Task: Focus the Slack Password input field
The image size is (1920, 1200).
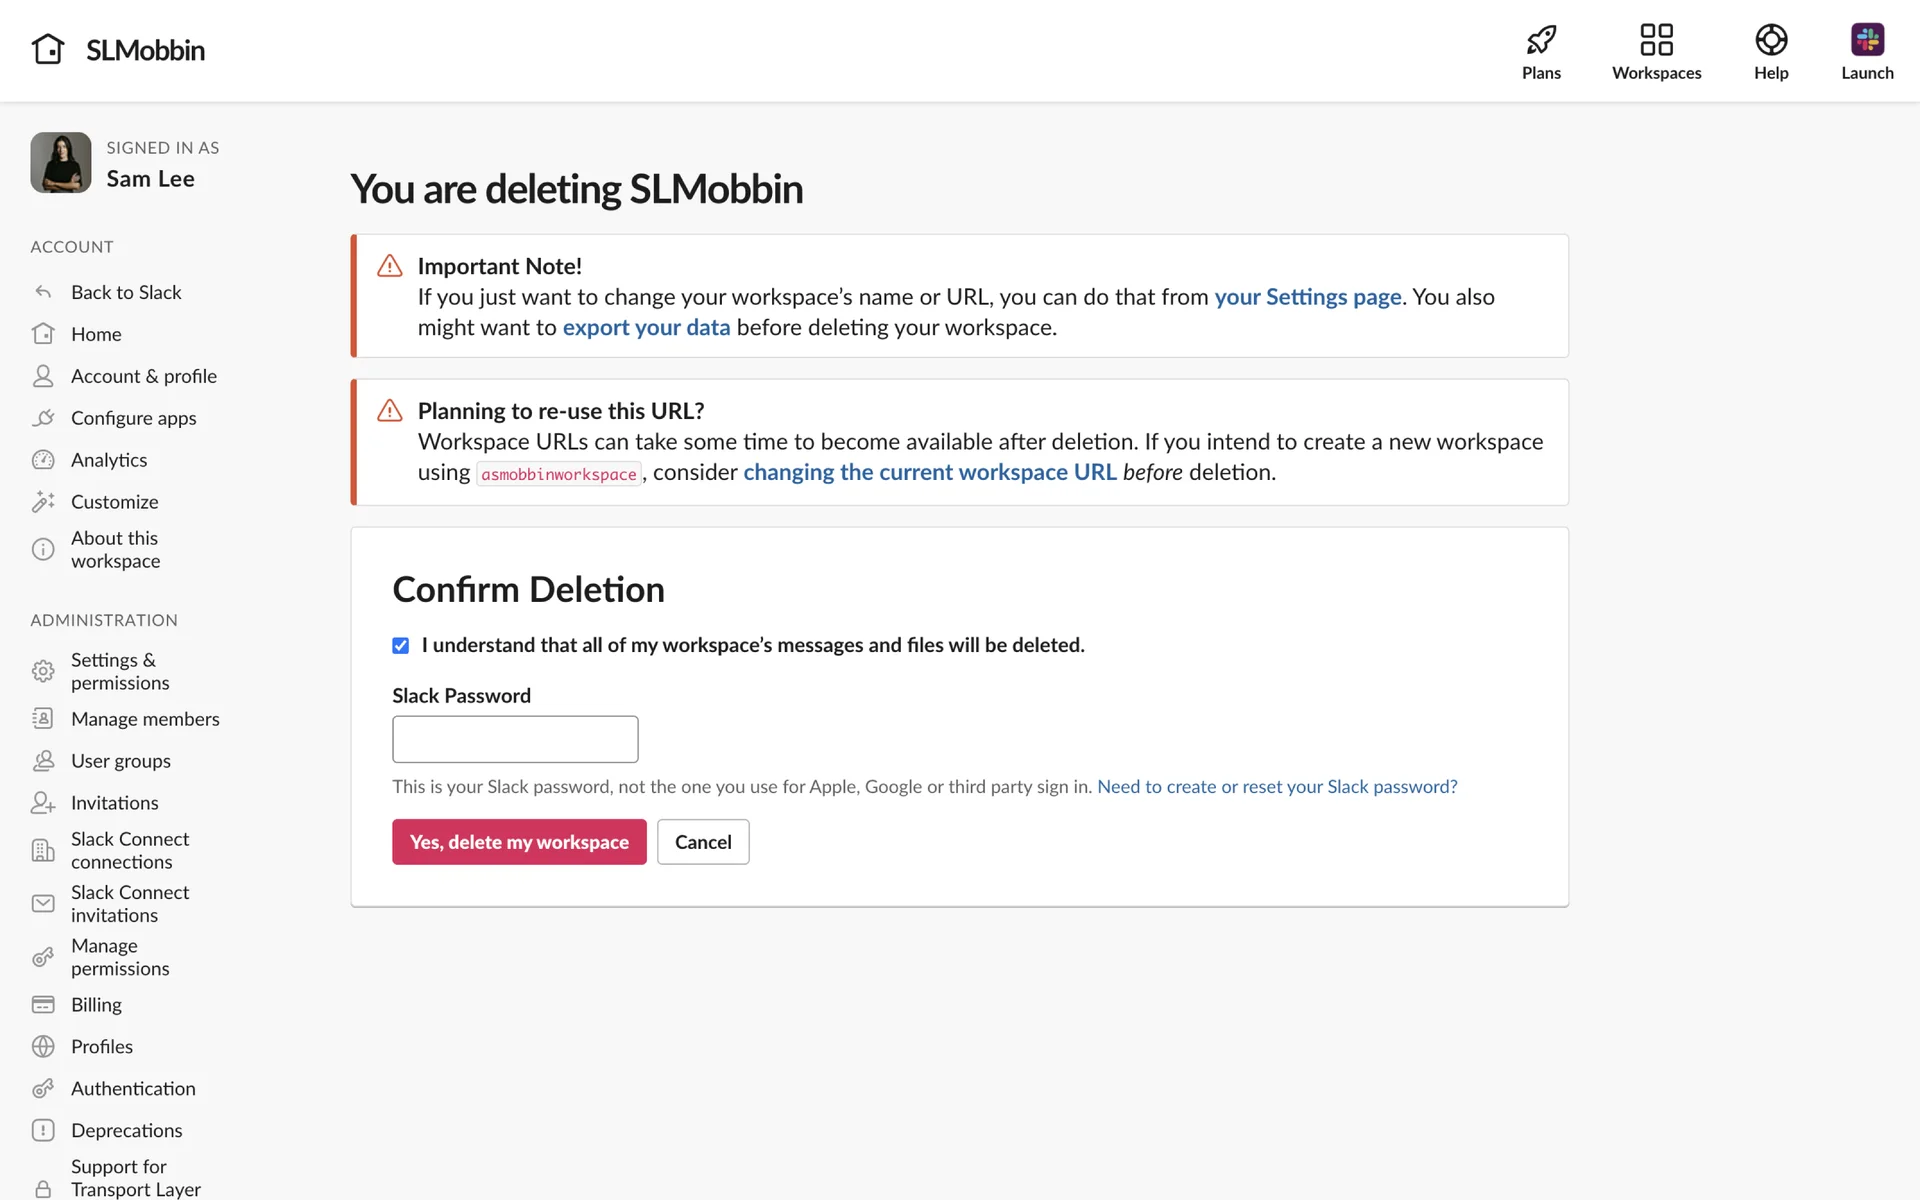Action: (515, 739)
